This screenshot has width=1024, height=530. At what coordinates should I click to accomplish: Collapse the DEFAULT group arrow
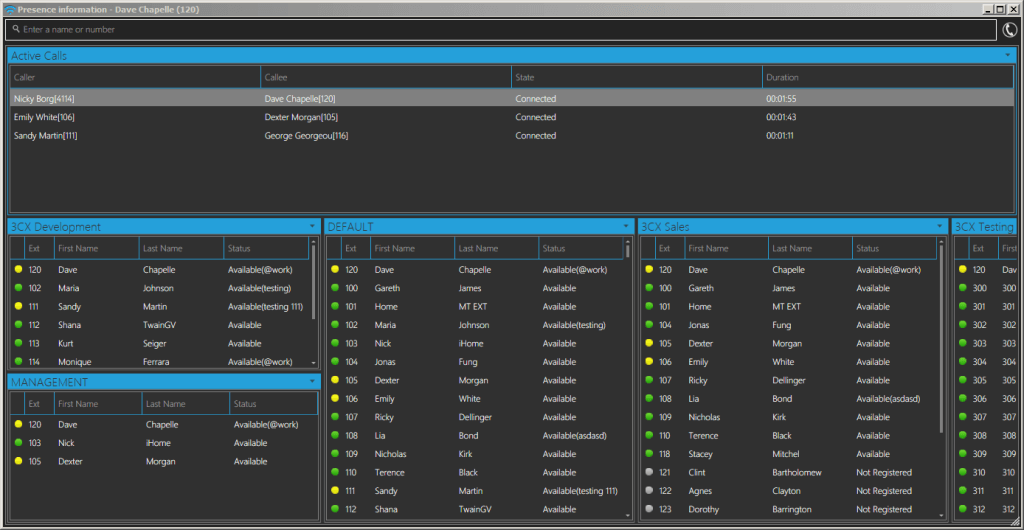[x=626, y=226]
